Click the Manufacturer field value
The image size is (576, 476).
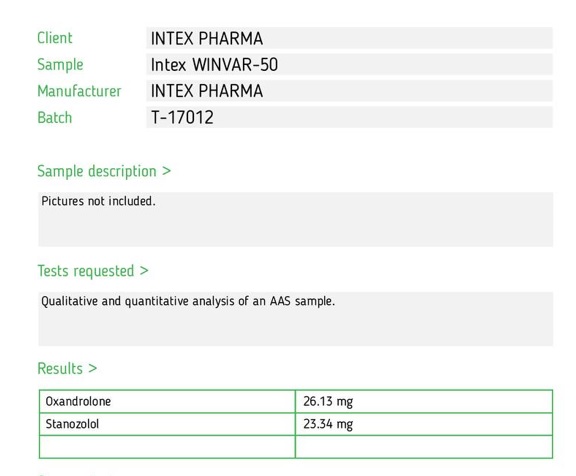tap(349, 91)
